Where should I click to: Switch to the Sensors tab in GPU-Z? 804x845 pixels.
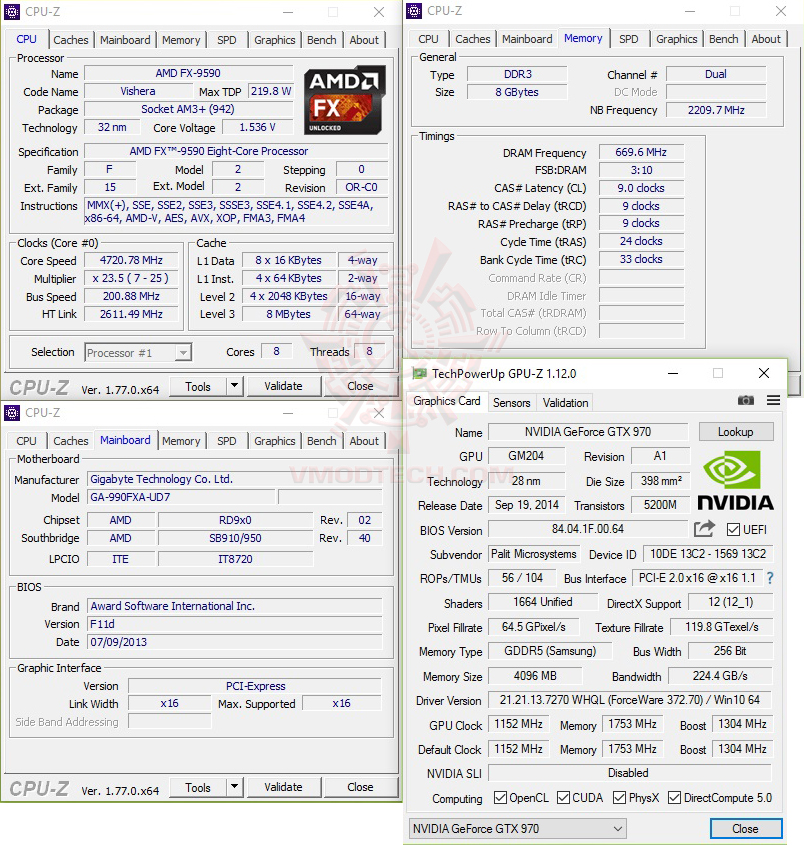click(x=511, y=403)
